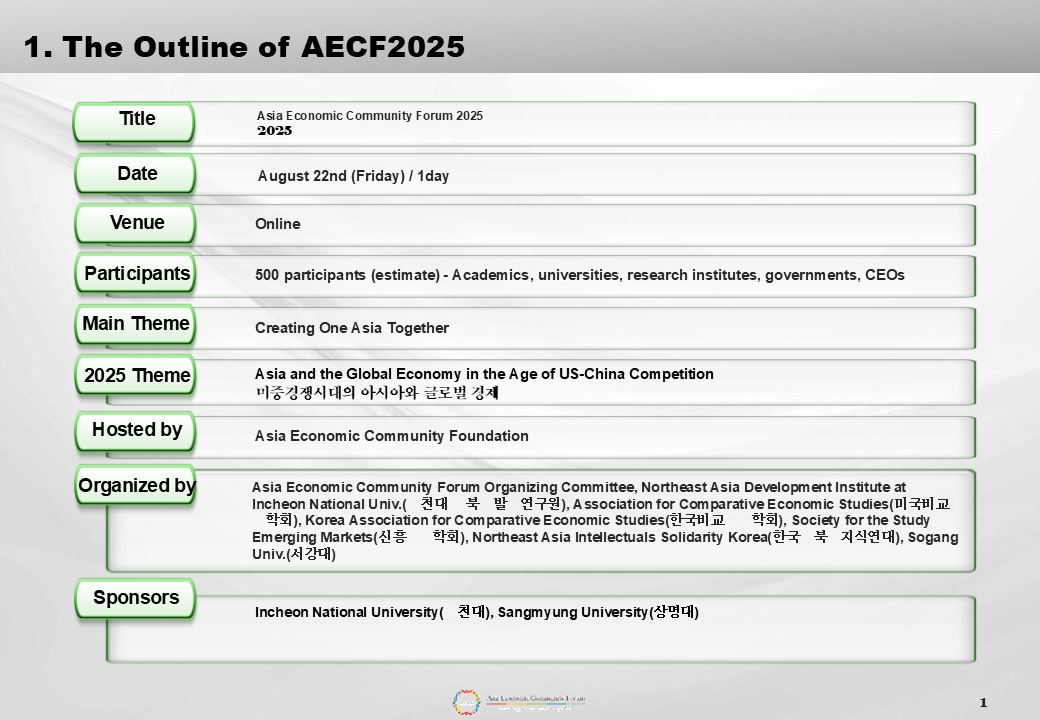
Task: Select the green '2025 Theme' label box
Action: click(135, 375)
